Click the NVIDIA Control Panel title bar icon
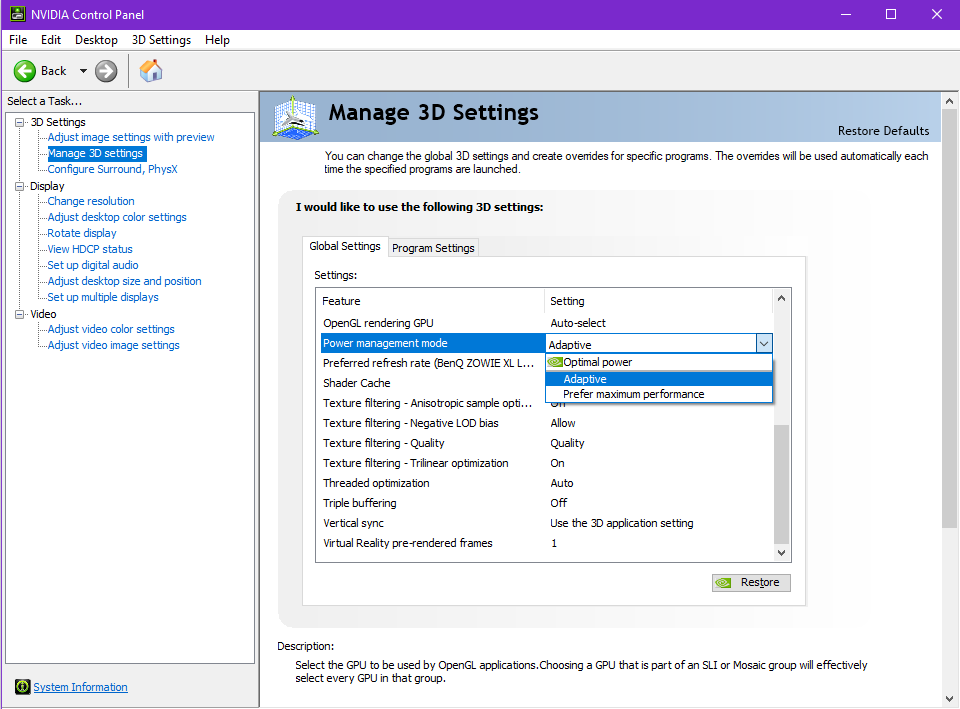 18,14
